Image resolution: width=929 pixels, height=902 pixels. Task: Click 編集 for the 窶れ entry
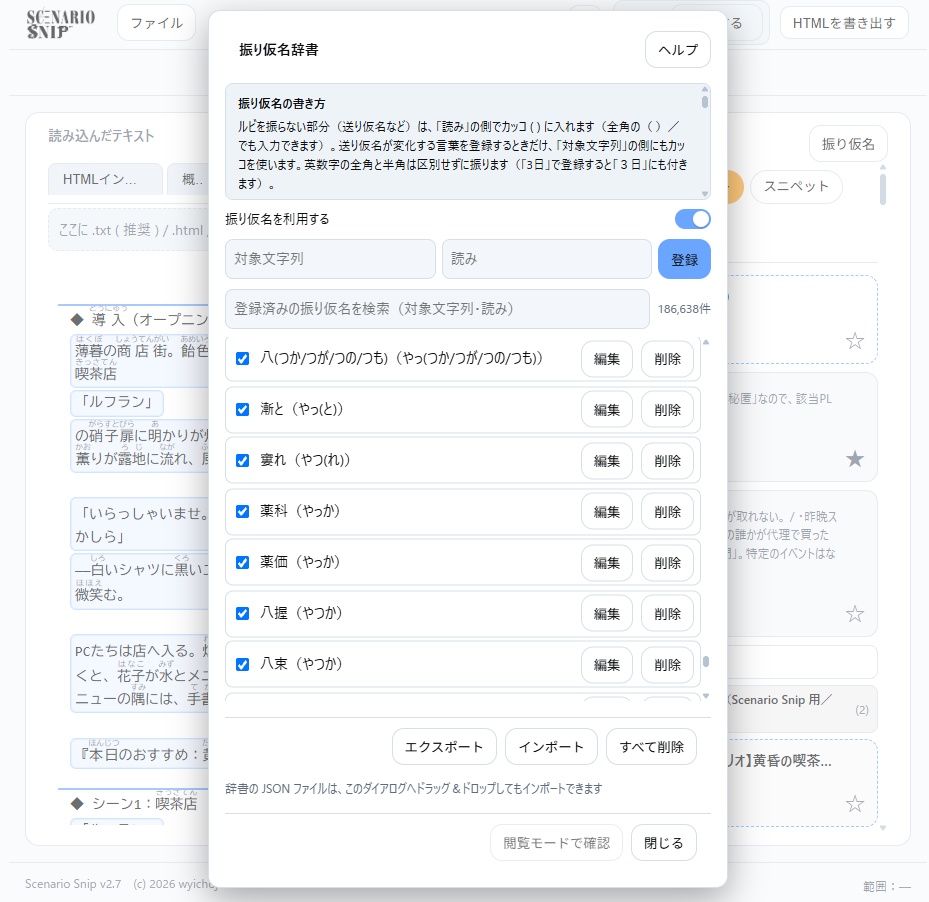(607, 461)
